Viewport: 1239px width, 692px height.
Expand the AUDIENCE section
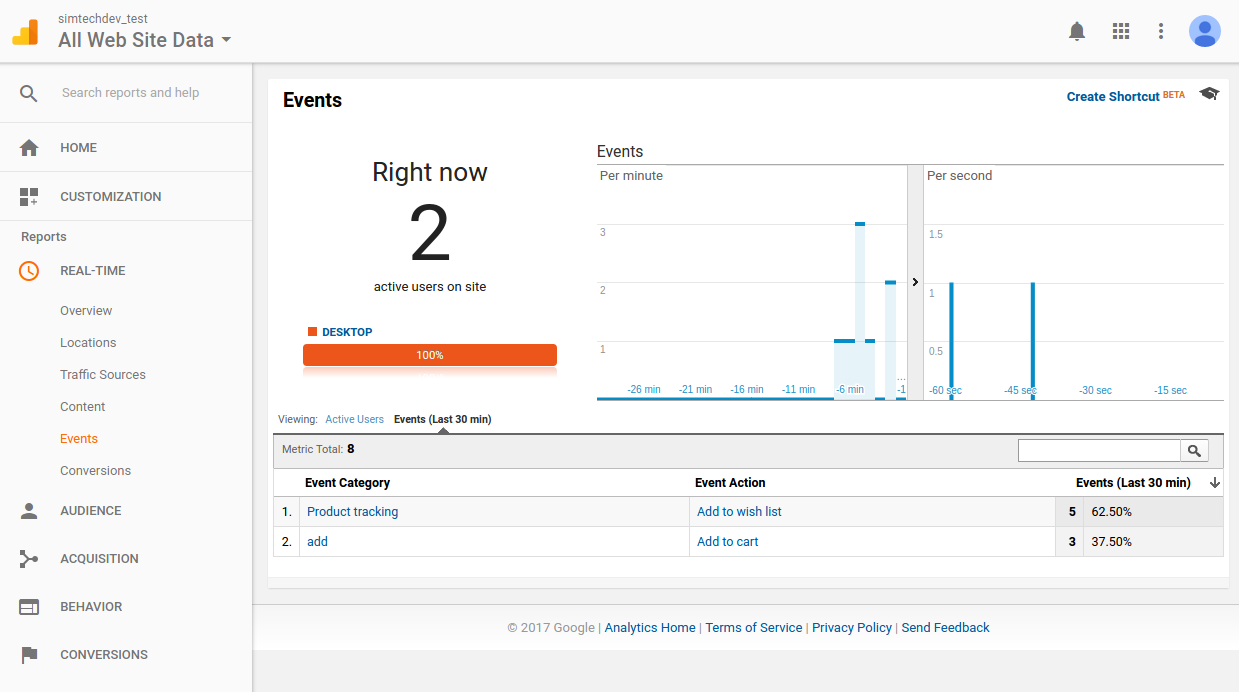tap(91, 511)
